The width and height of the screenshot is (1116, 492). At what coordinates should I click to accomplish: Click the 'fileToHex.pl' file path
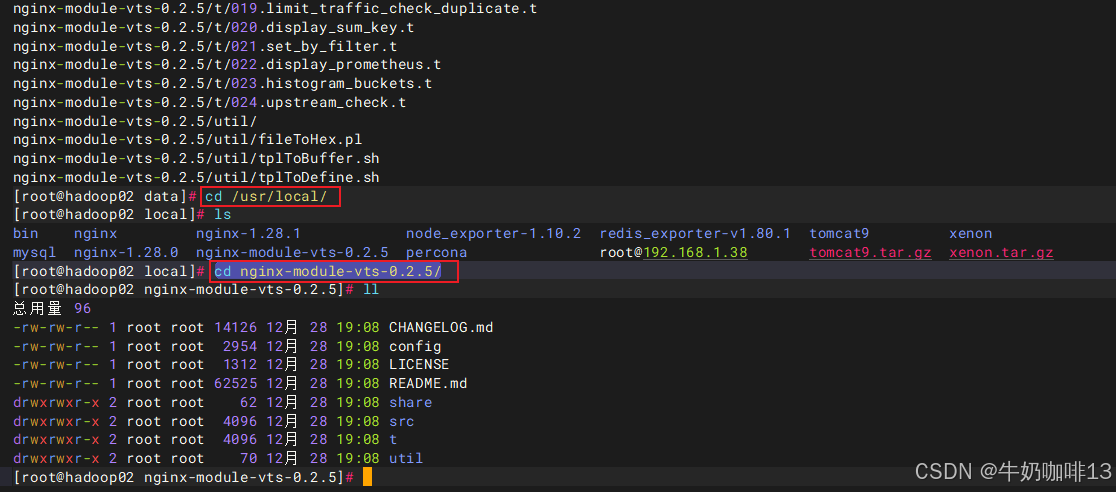188,140
